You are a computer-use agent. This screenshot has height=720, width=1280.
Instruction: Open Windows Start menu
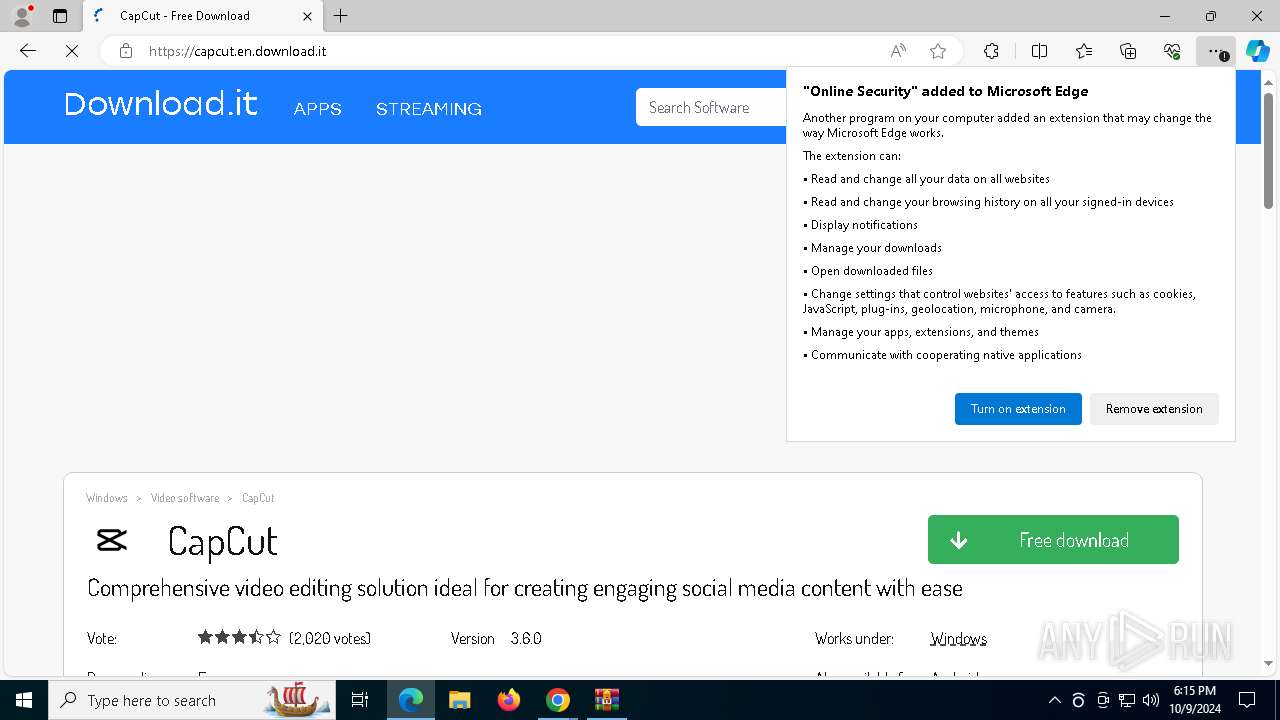(x=24, y=700)
